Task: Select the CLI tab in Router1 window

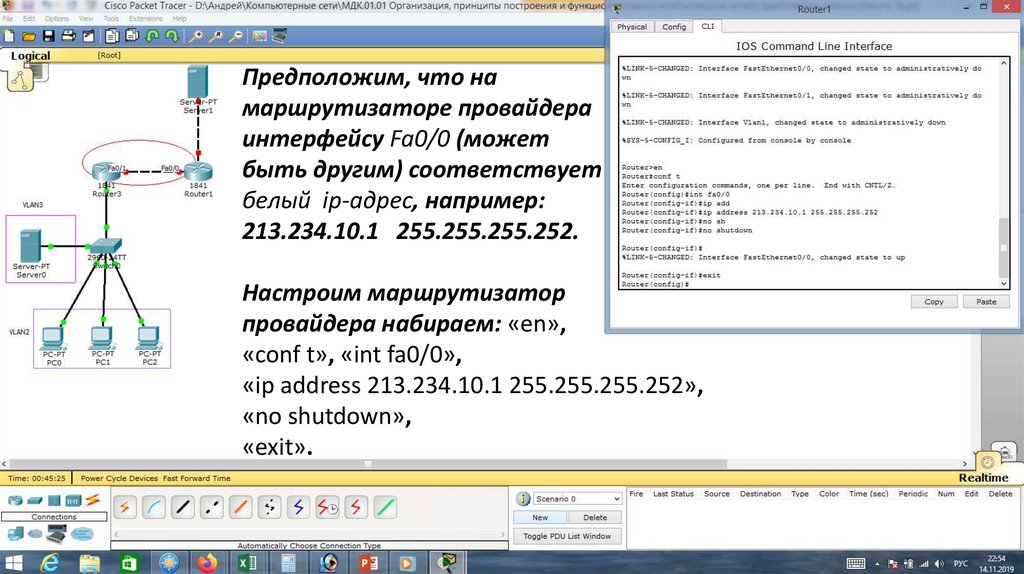Action: pos(708,26)
